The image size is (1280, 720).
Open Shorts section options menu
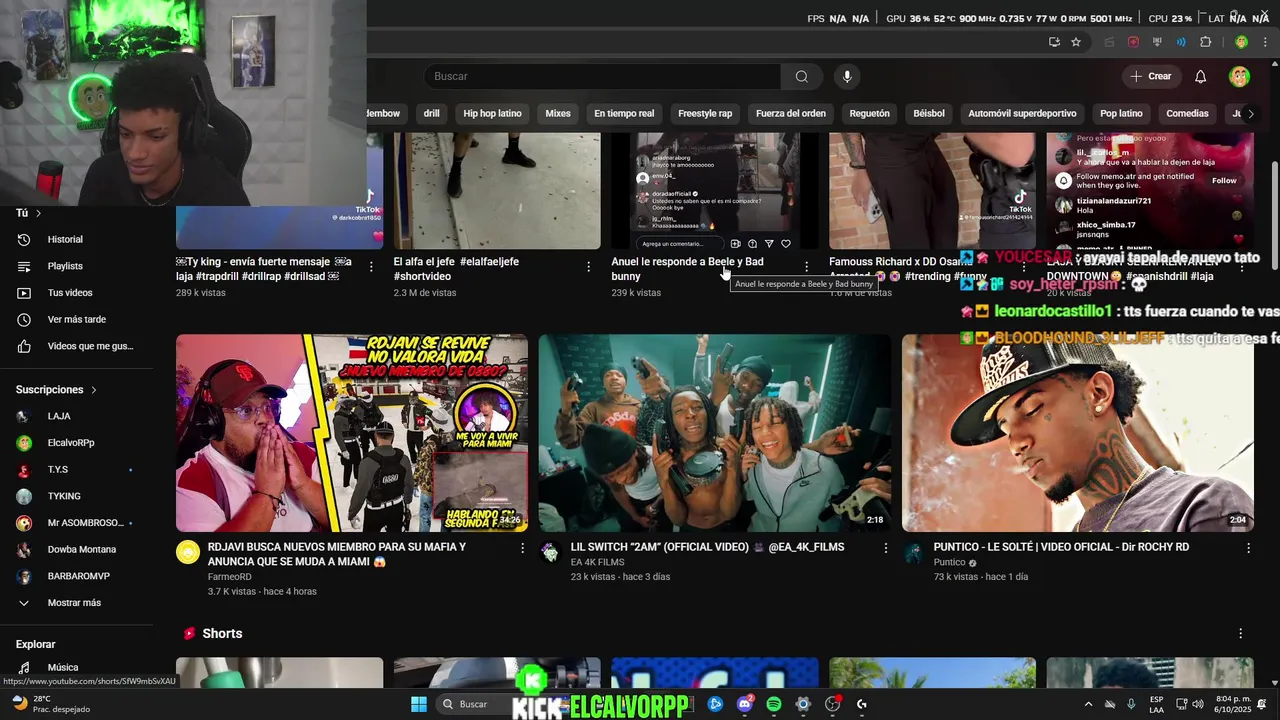click(1240, 634)
